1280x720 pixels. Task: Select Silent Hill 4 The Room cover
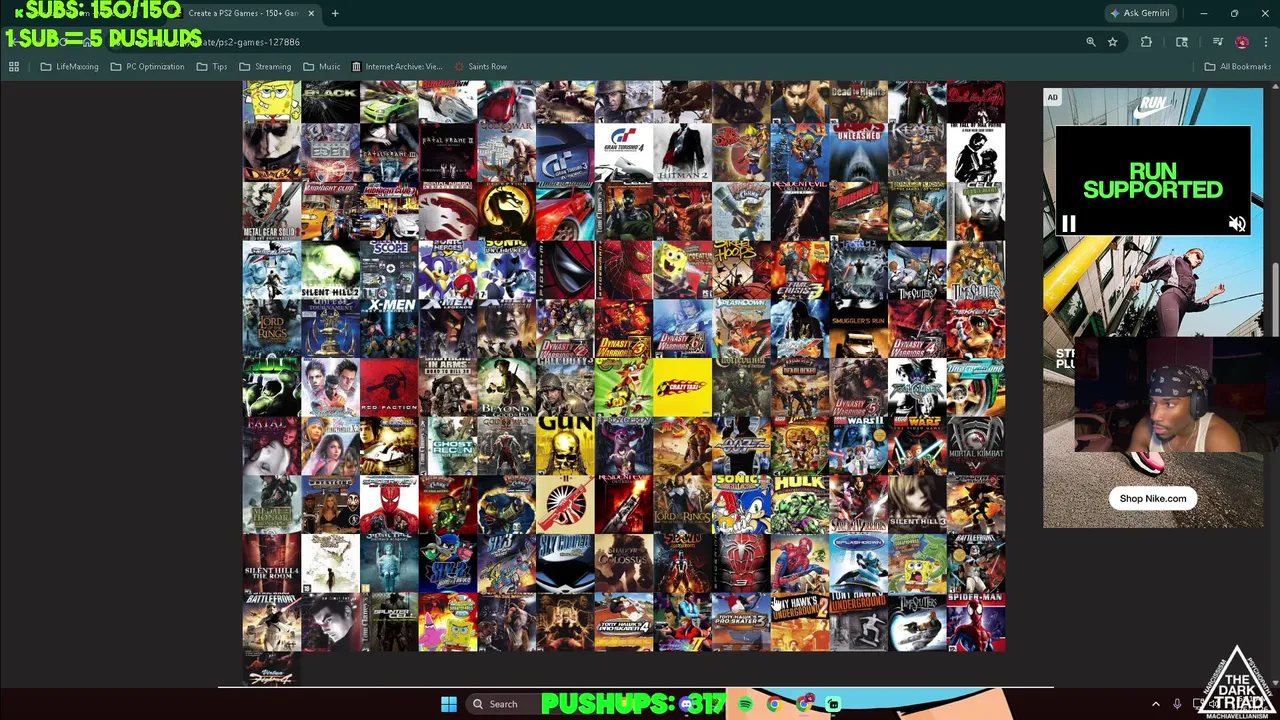point(272,564)
